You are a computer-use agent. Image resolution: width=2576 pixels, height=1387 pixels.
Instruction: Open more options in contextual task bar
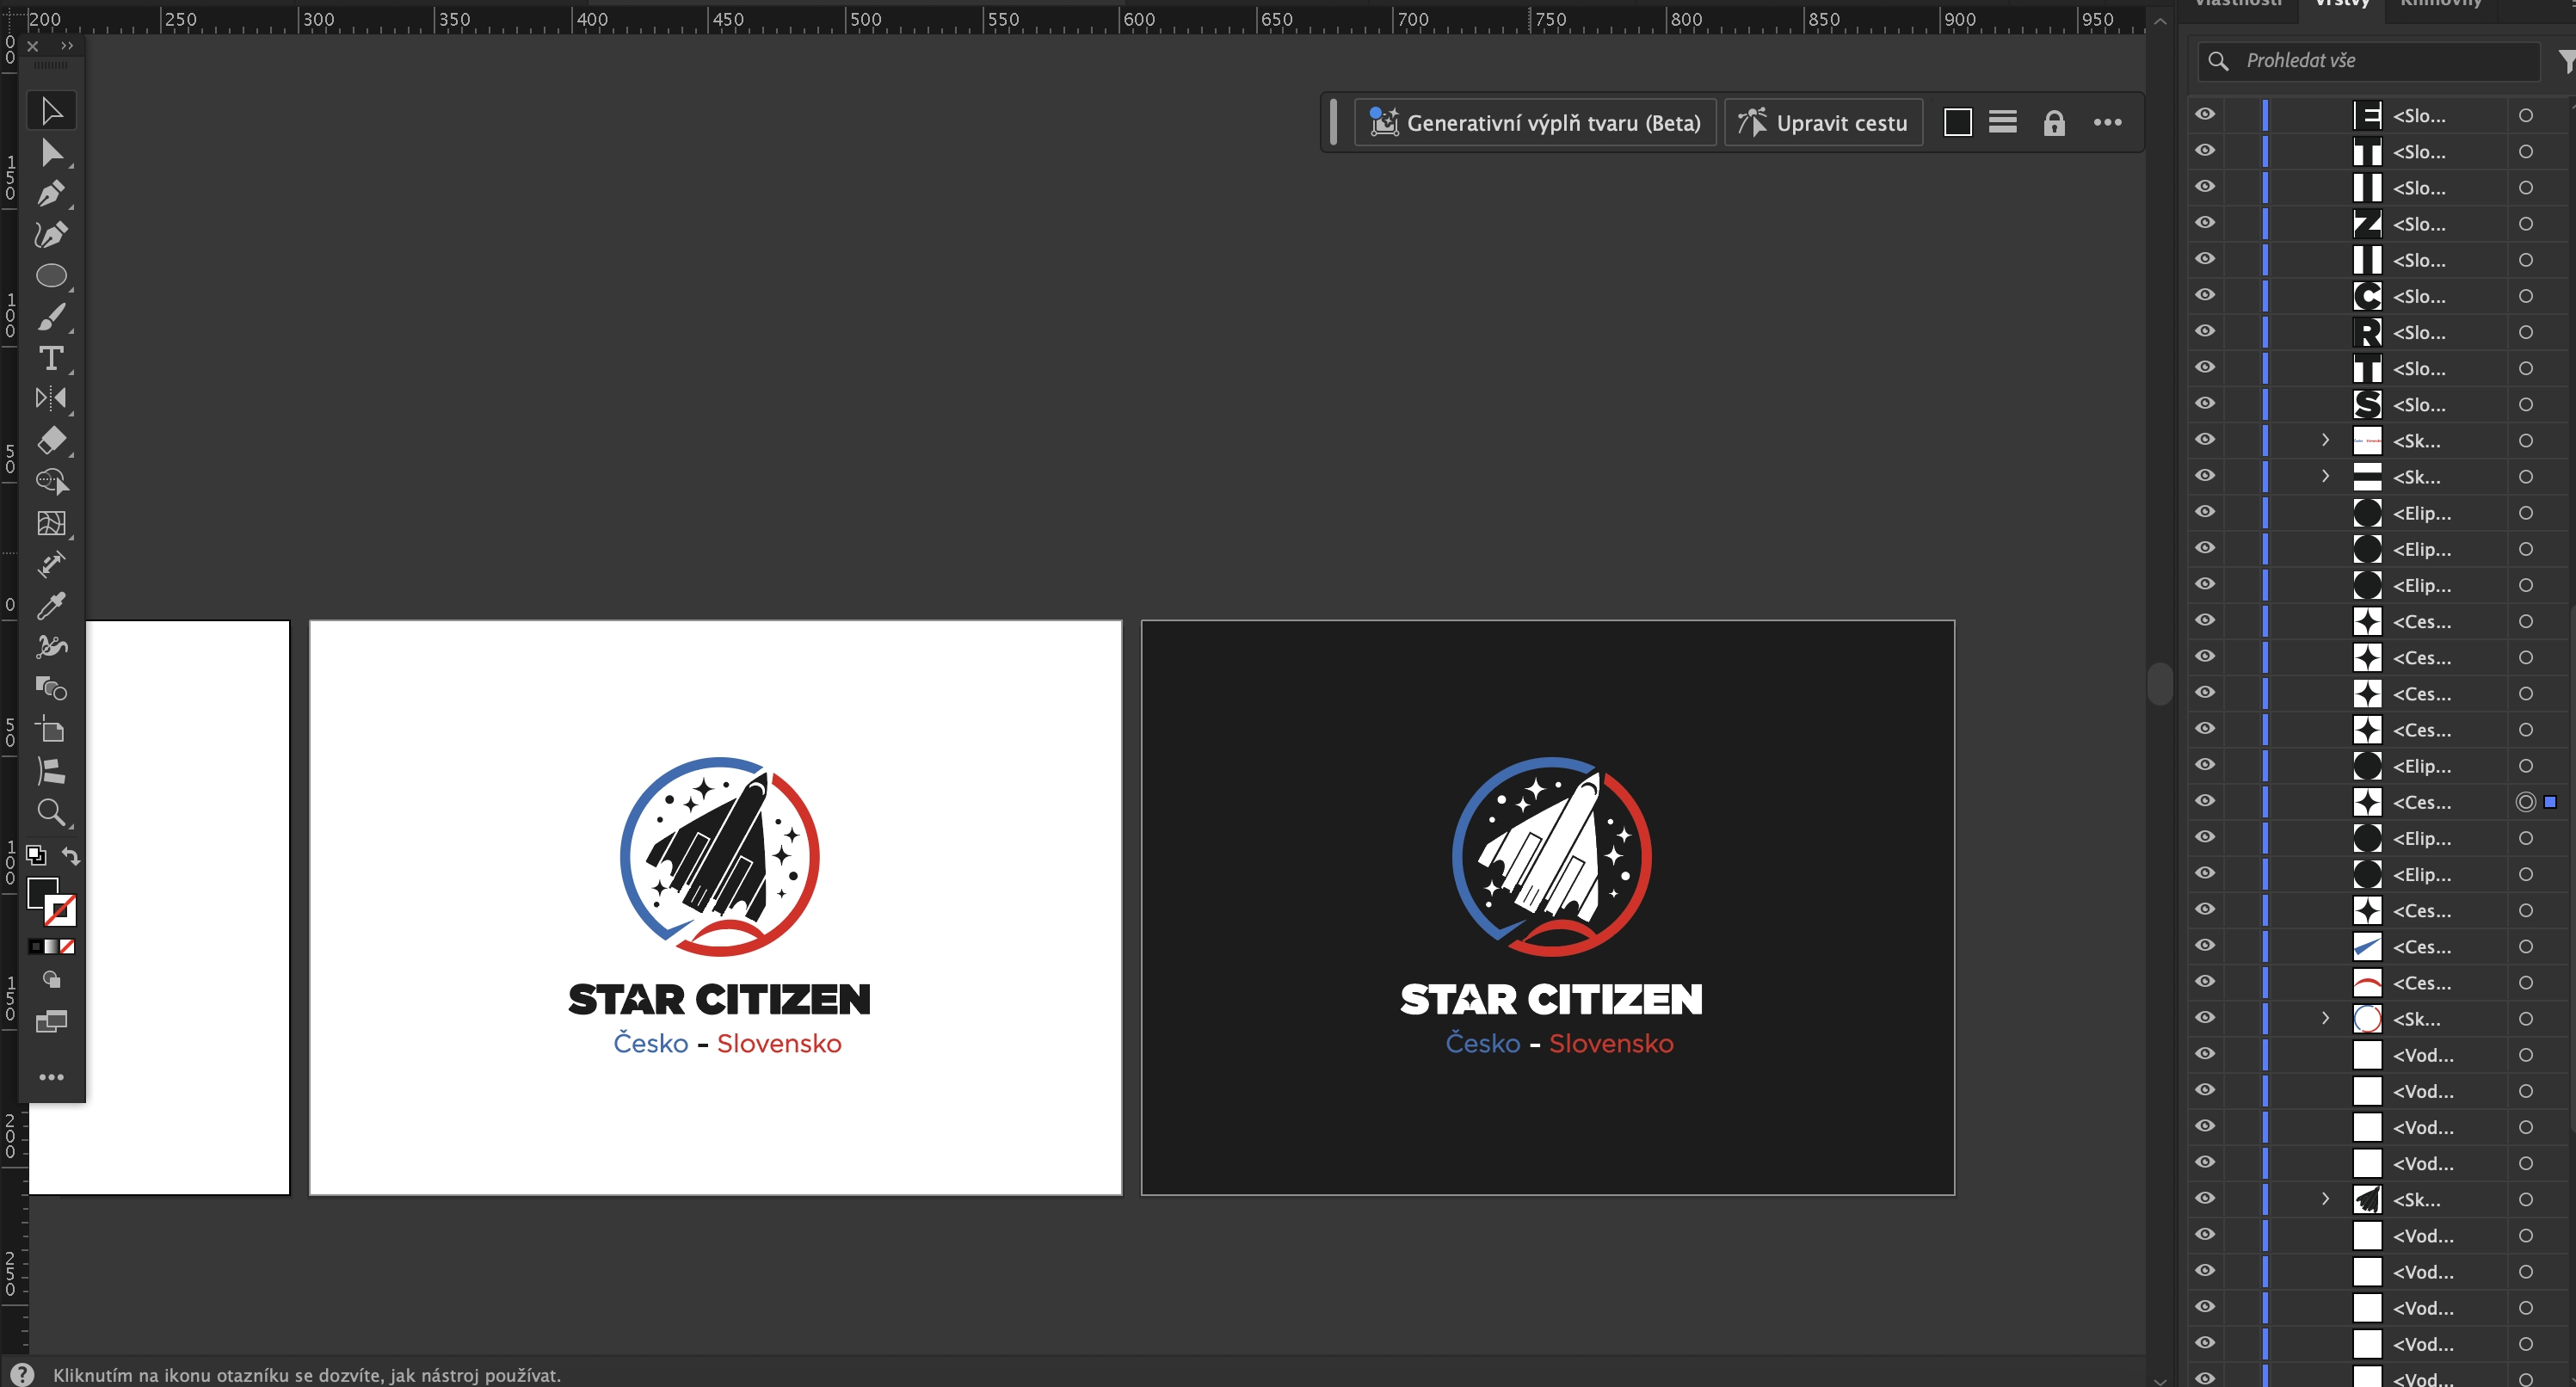[2107, 122]
